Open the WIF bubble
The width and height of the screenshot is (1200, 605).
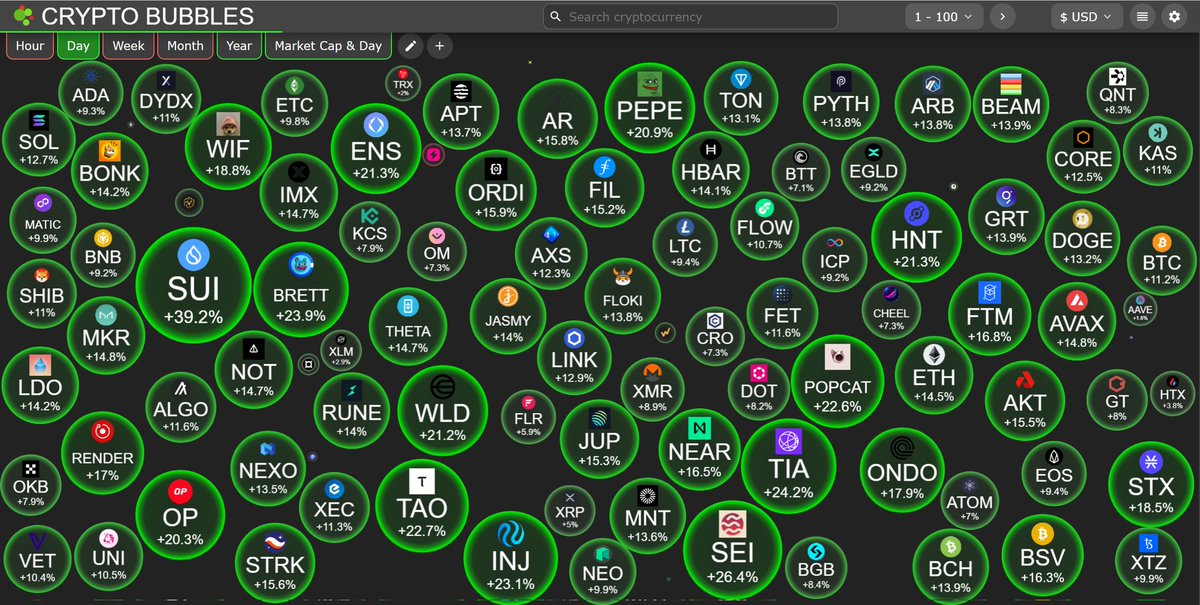pyautogui.click(x=228, y=146)
